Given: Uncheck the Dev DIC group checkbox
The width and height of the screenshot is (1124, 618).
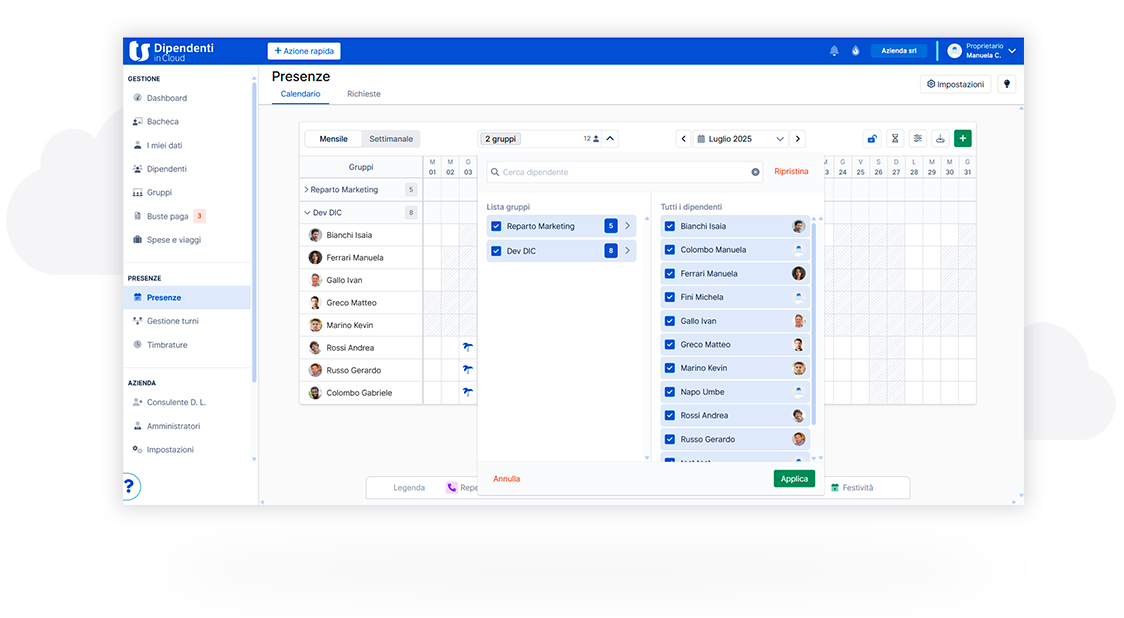Looking at the screenshot, I should (496, 251).
